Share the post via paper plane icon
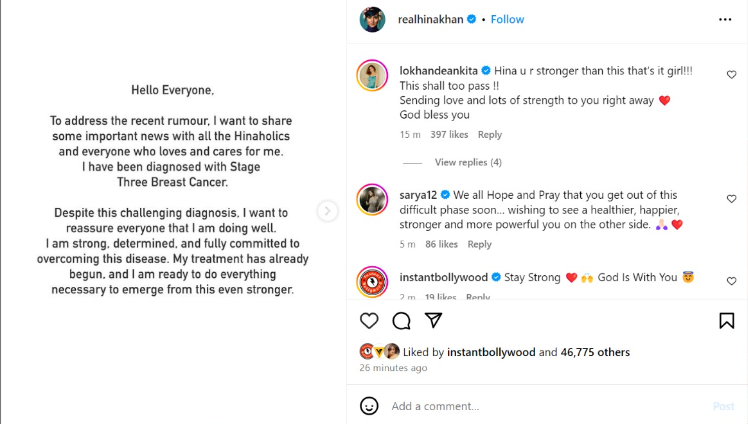The width and height of the screenshot is (748, 424). (433, 320)
